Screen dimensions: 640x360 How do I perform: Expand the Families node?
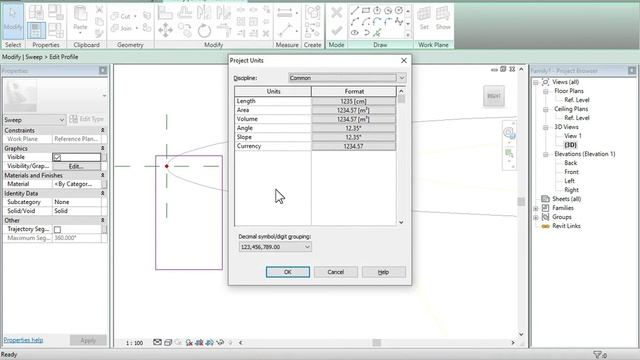tap(536, 208)
